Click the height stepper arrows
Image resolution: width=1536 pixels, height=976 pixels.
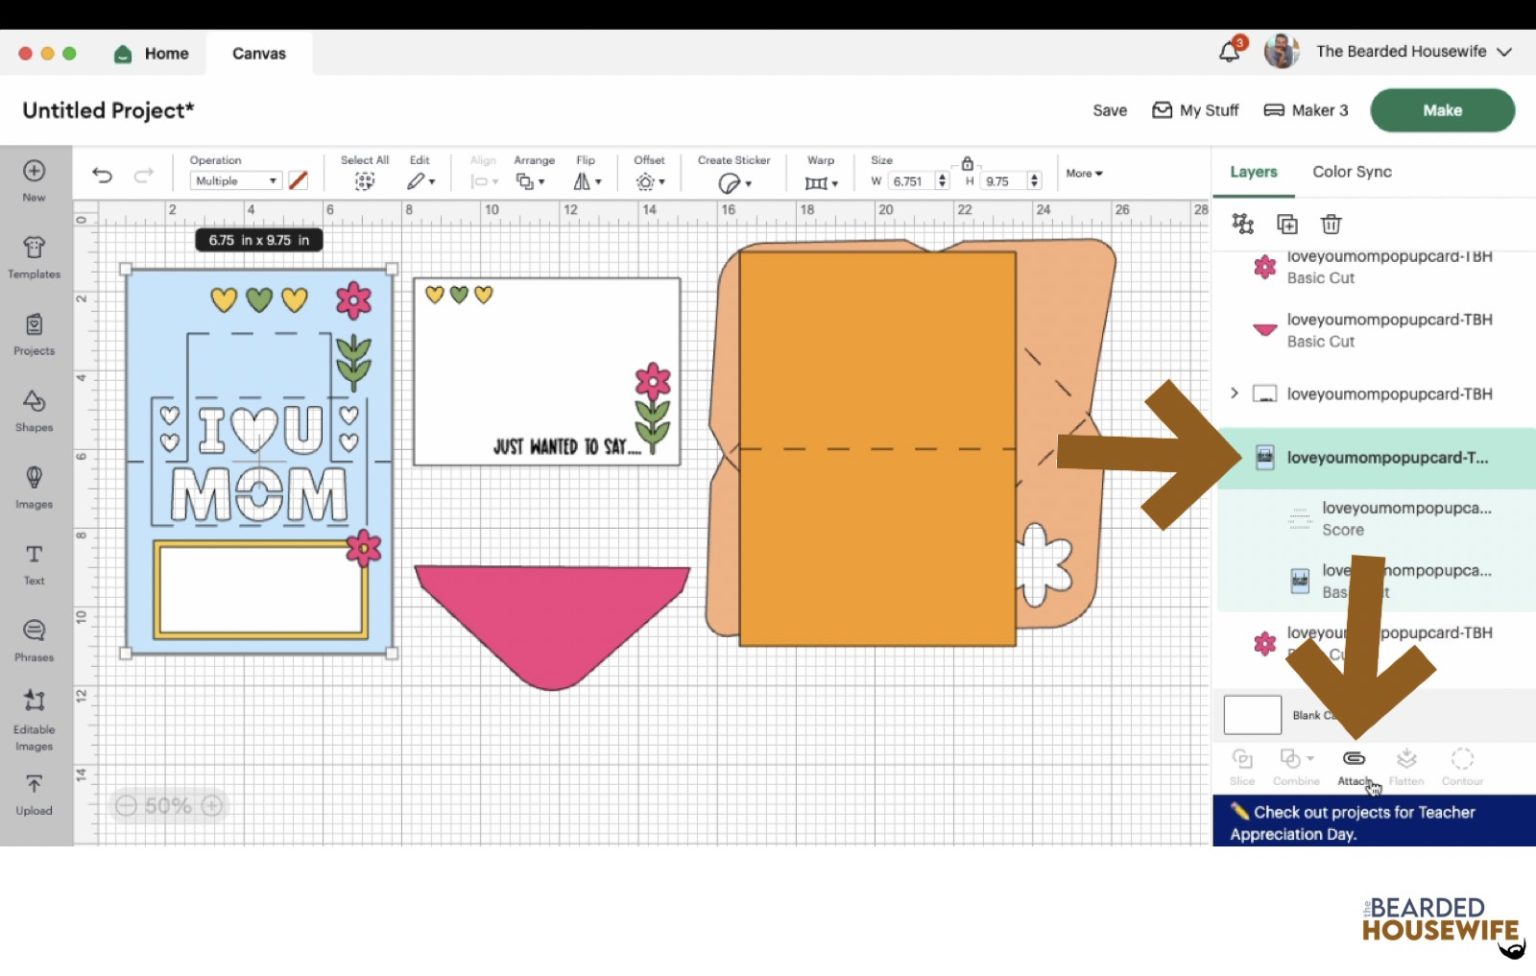(1034, 181)
